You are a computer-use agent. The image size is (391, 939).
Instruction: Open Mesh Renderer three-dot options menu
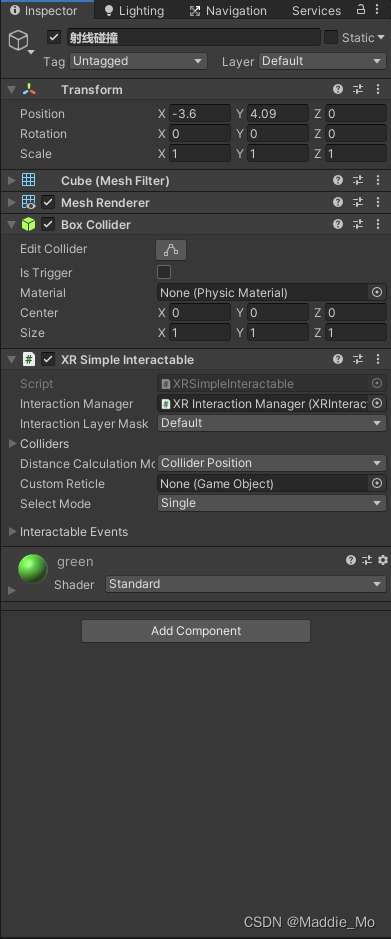(x=378, y=202)
